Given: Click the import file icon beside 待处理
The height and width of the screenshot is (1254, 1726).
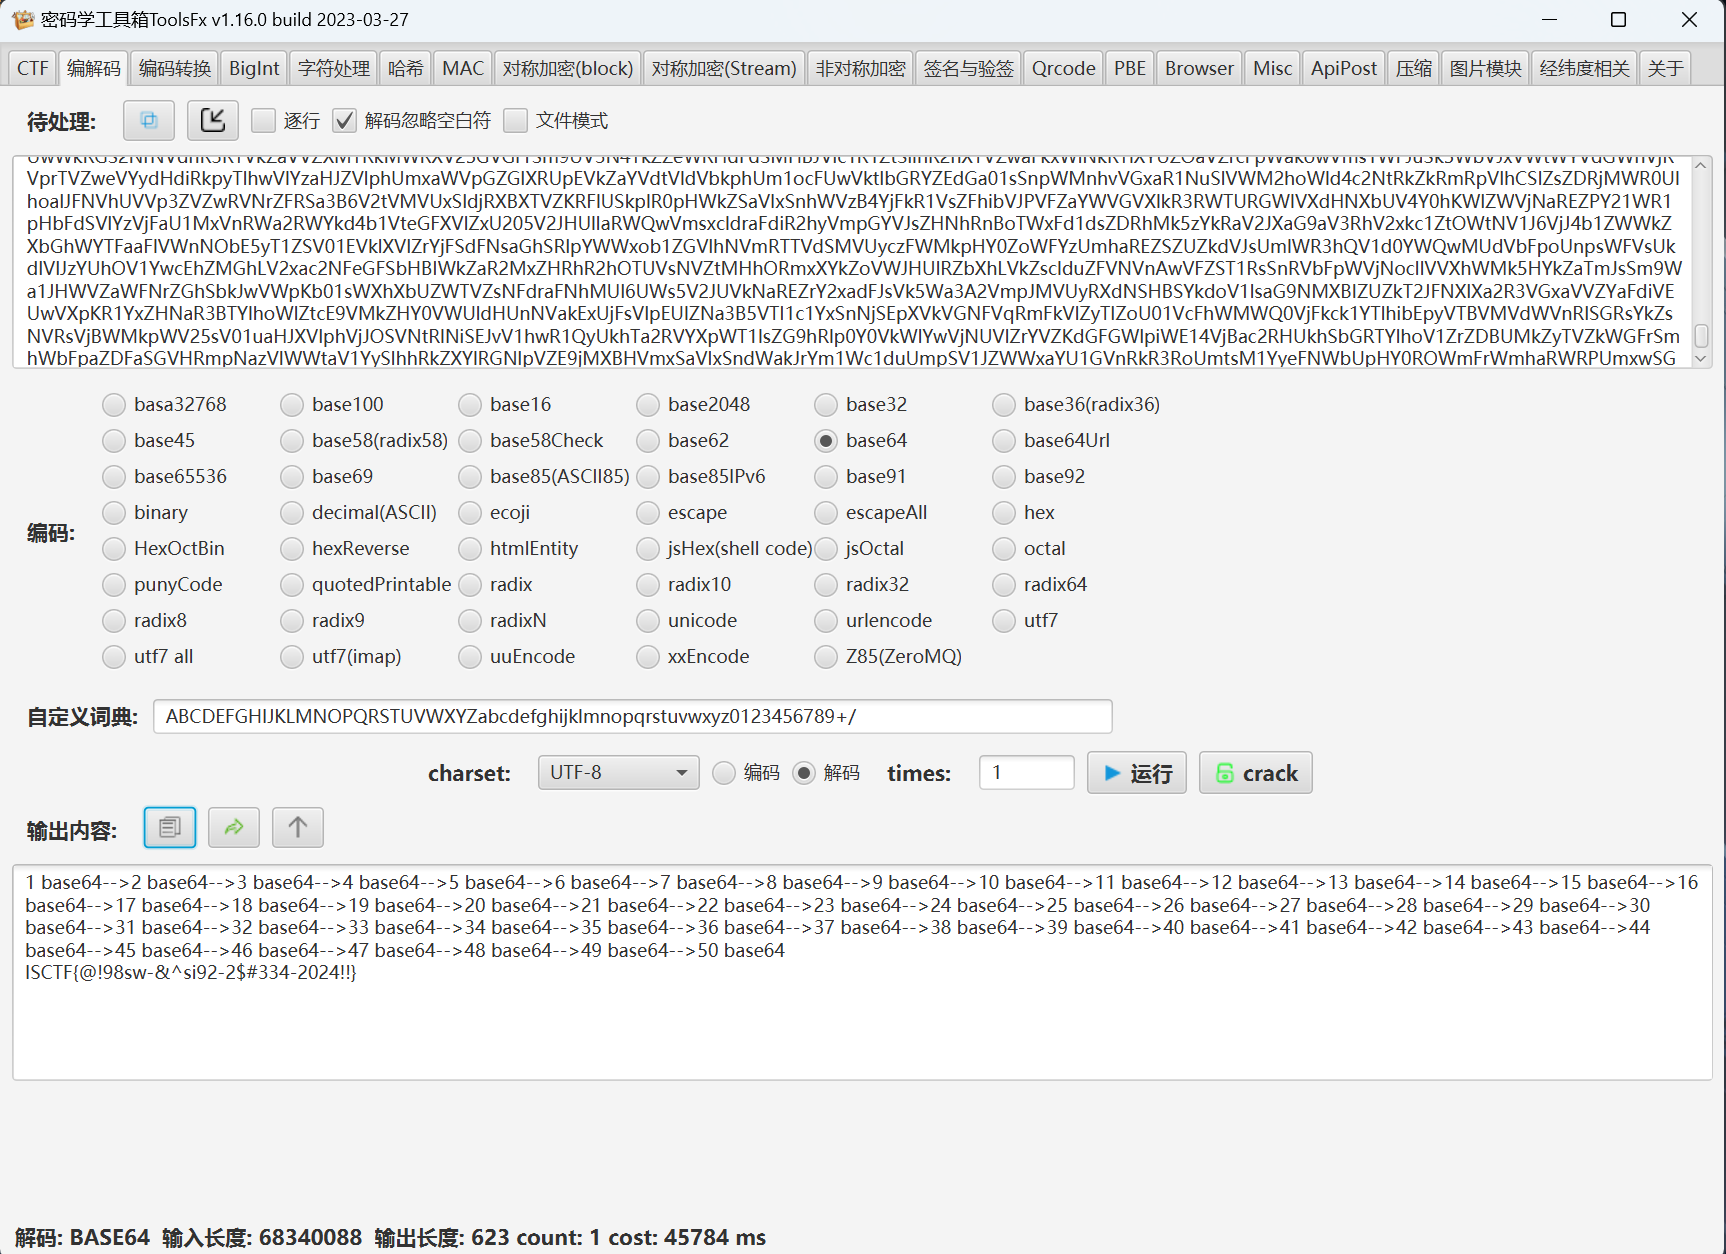Looking at the screenshot, I should pyautogui.click(x=213, y=121).
